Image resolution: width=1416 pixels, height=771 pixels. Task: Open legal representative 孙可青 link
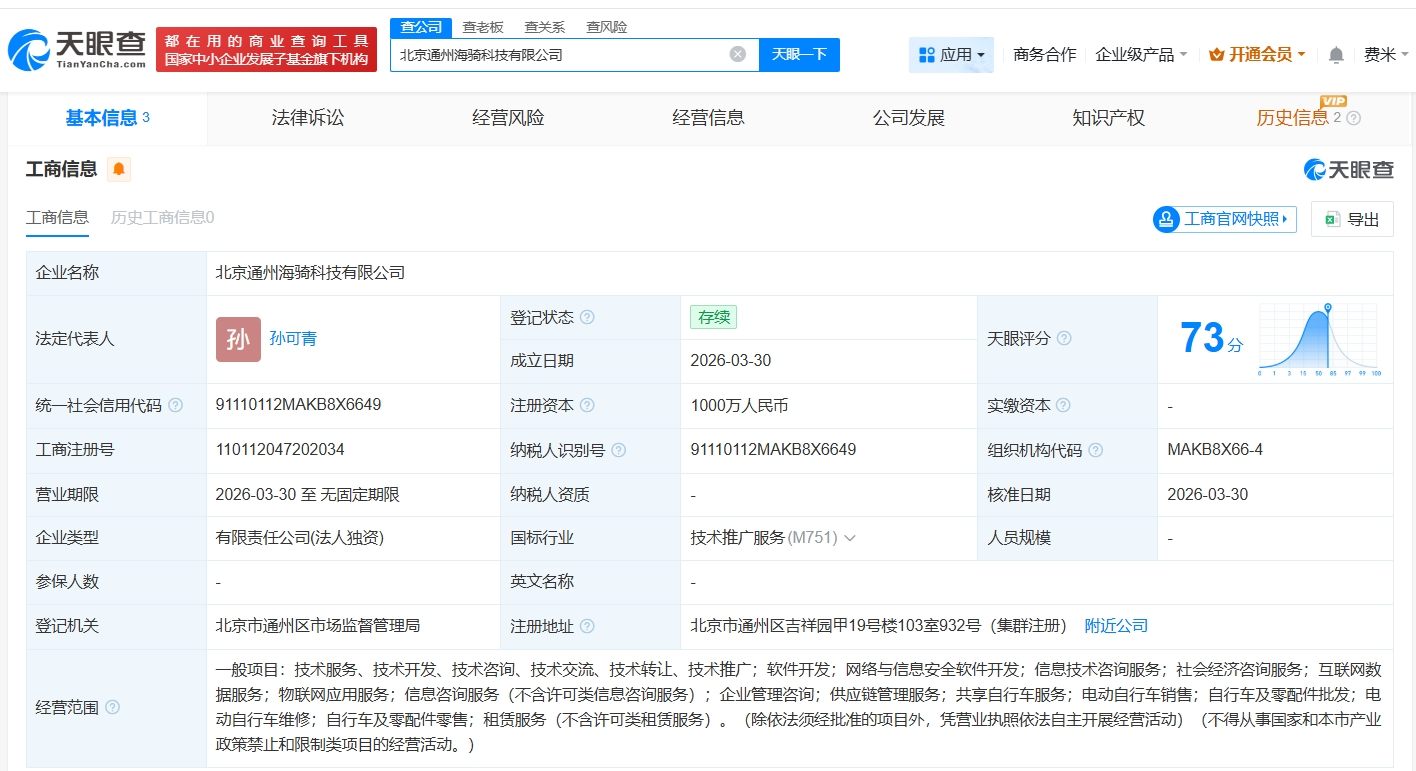pos(293,338)
